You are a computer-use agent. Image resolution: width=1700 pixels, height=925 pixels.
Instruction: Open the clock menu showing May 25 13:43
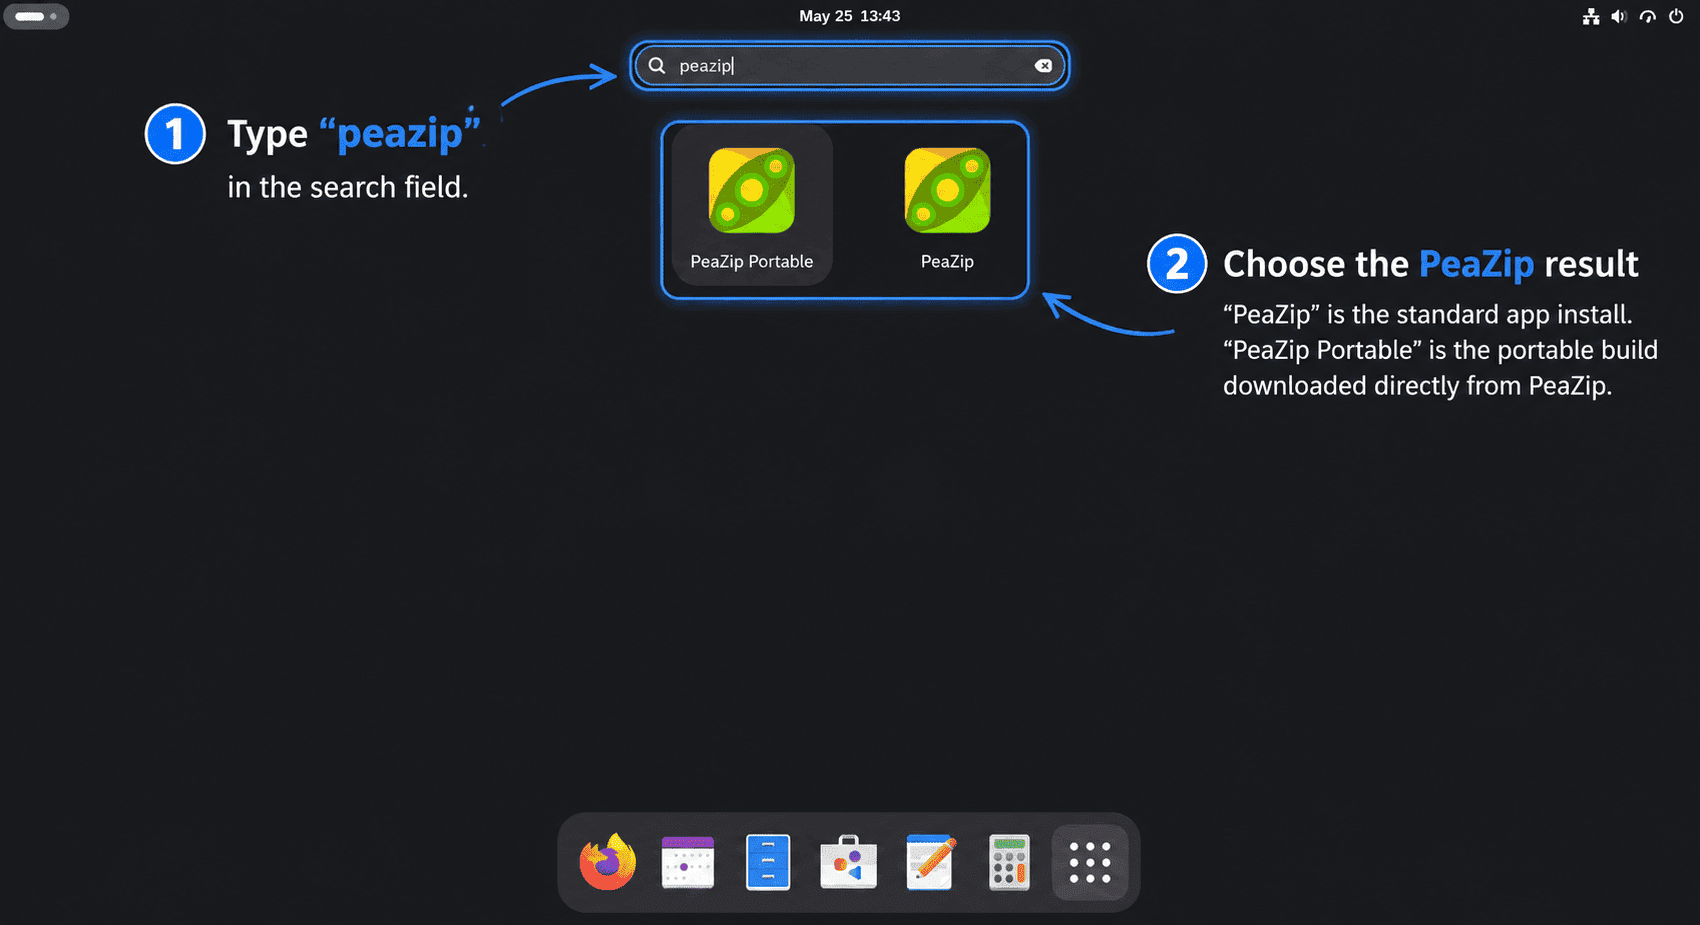(850, 16)
